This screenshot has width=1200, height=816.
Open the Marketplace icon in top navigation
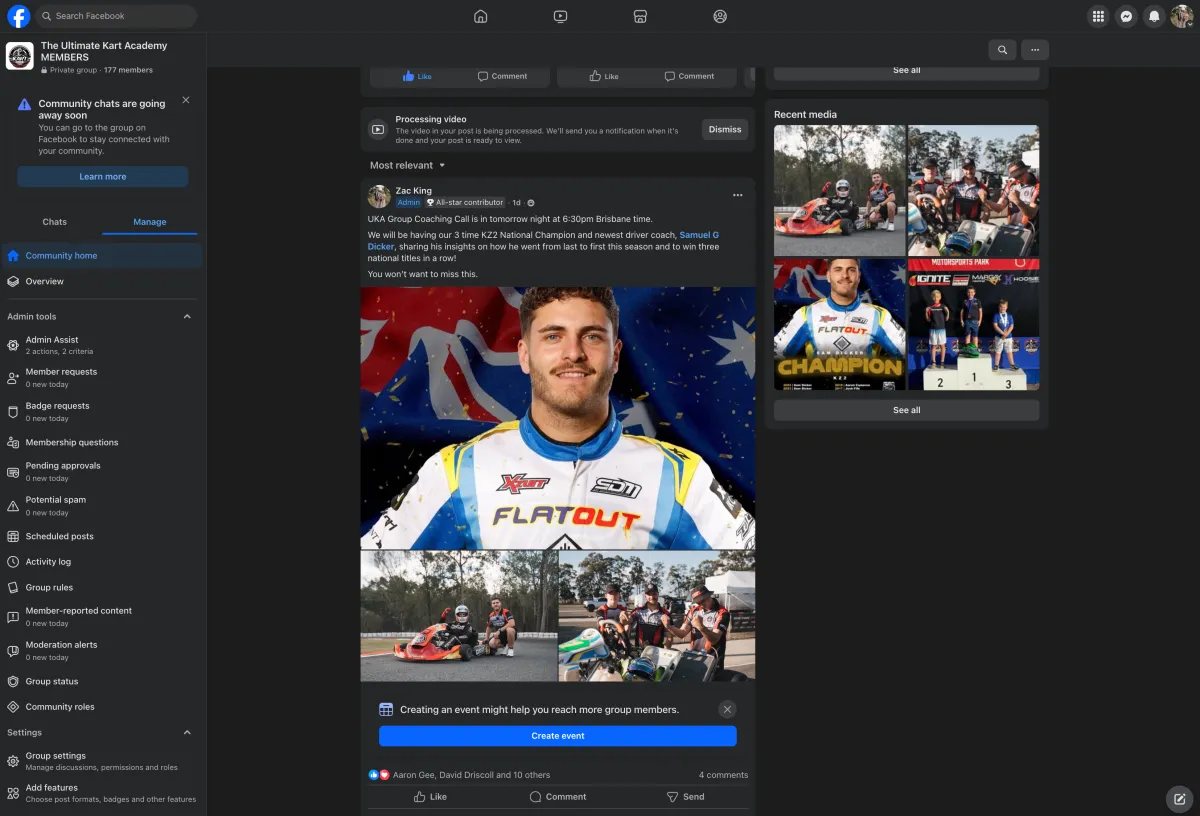point(640,16)
